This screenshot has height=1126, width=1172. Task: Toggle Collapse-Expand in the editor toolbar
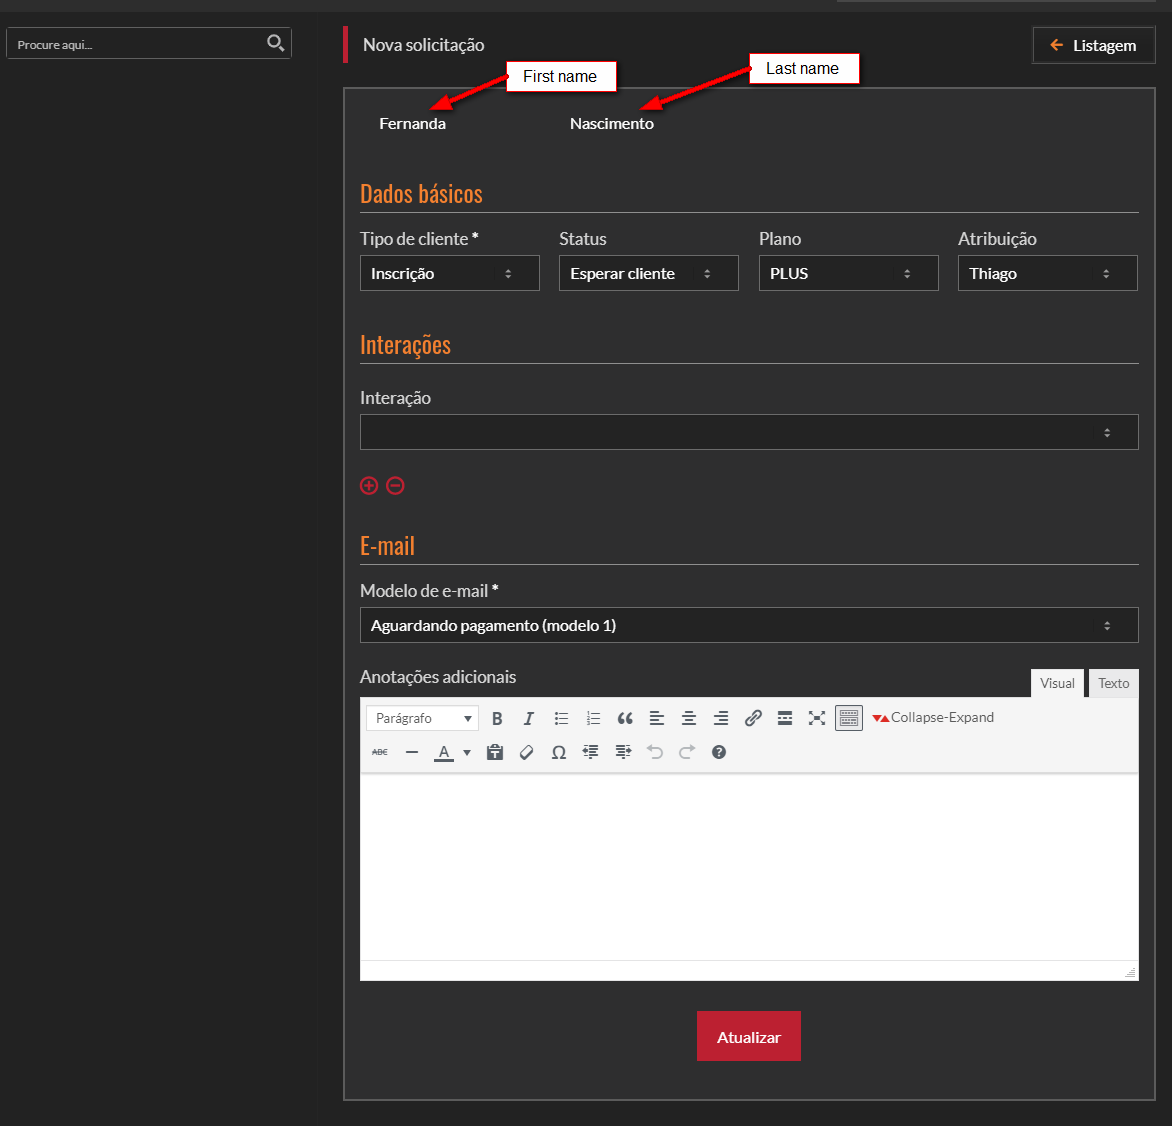[933, 718]
